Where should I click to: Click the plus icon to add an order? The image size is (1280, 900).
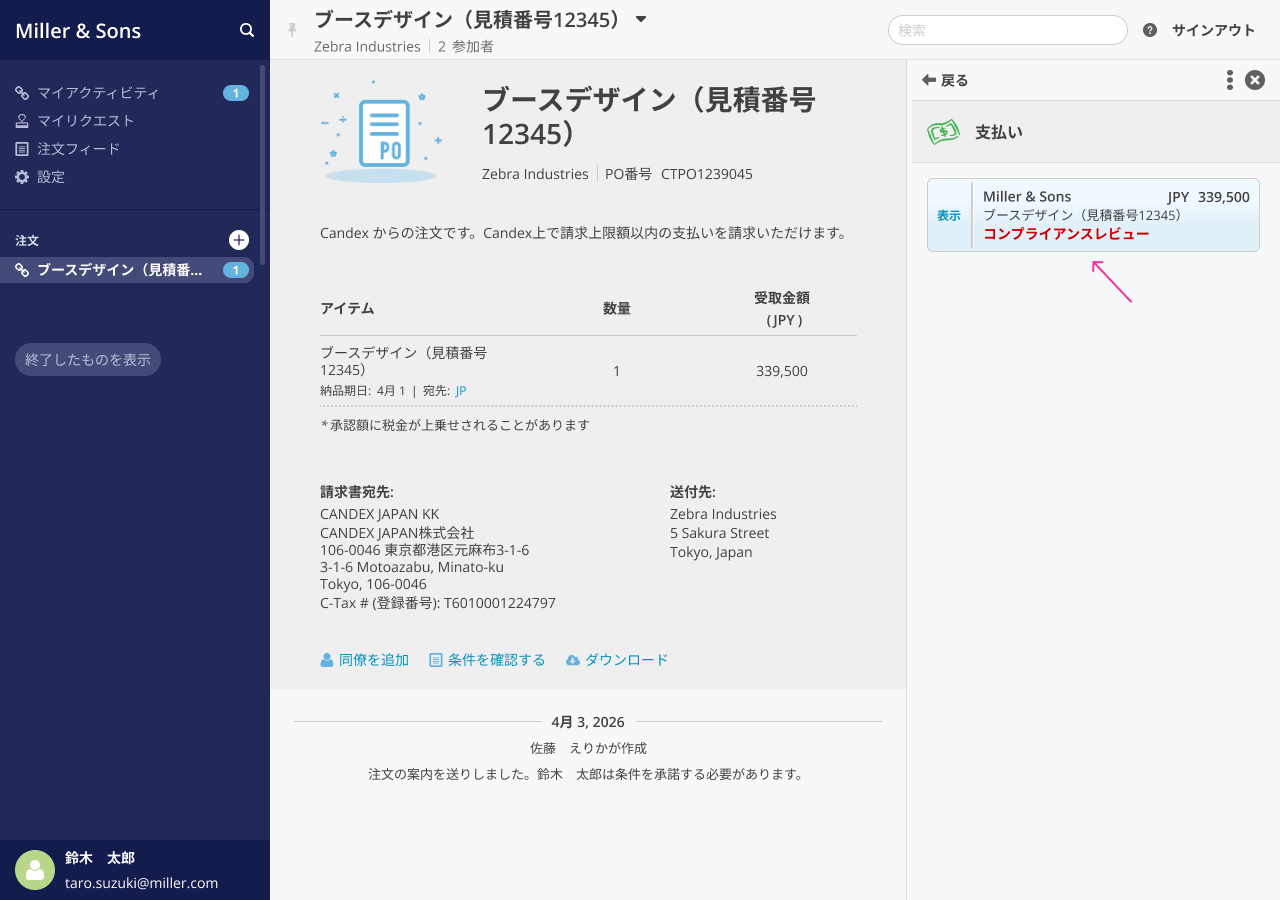pos(239,240)
